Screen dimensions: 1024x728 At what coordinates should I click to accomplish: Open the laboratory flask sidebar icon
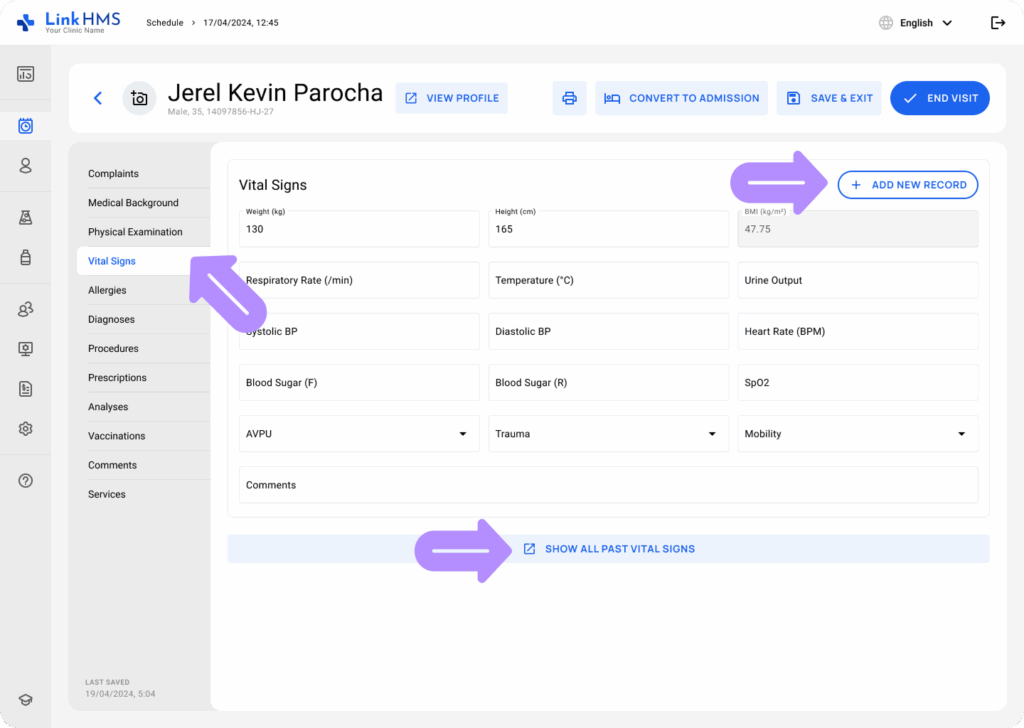click(x=26, y=217)
